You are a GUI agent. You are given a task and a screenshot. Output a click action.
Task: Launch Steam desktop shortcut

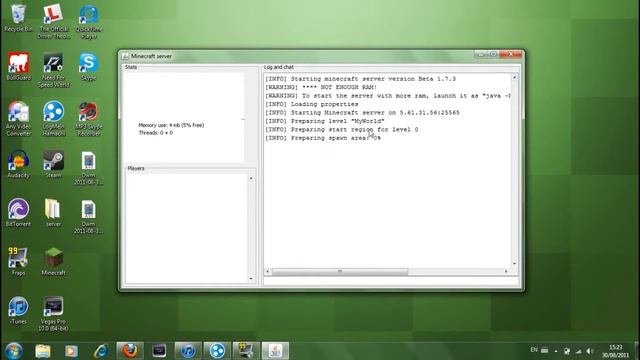(53, 164)
